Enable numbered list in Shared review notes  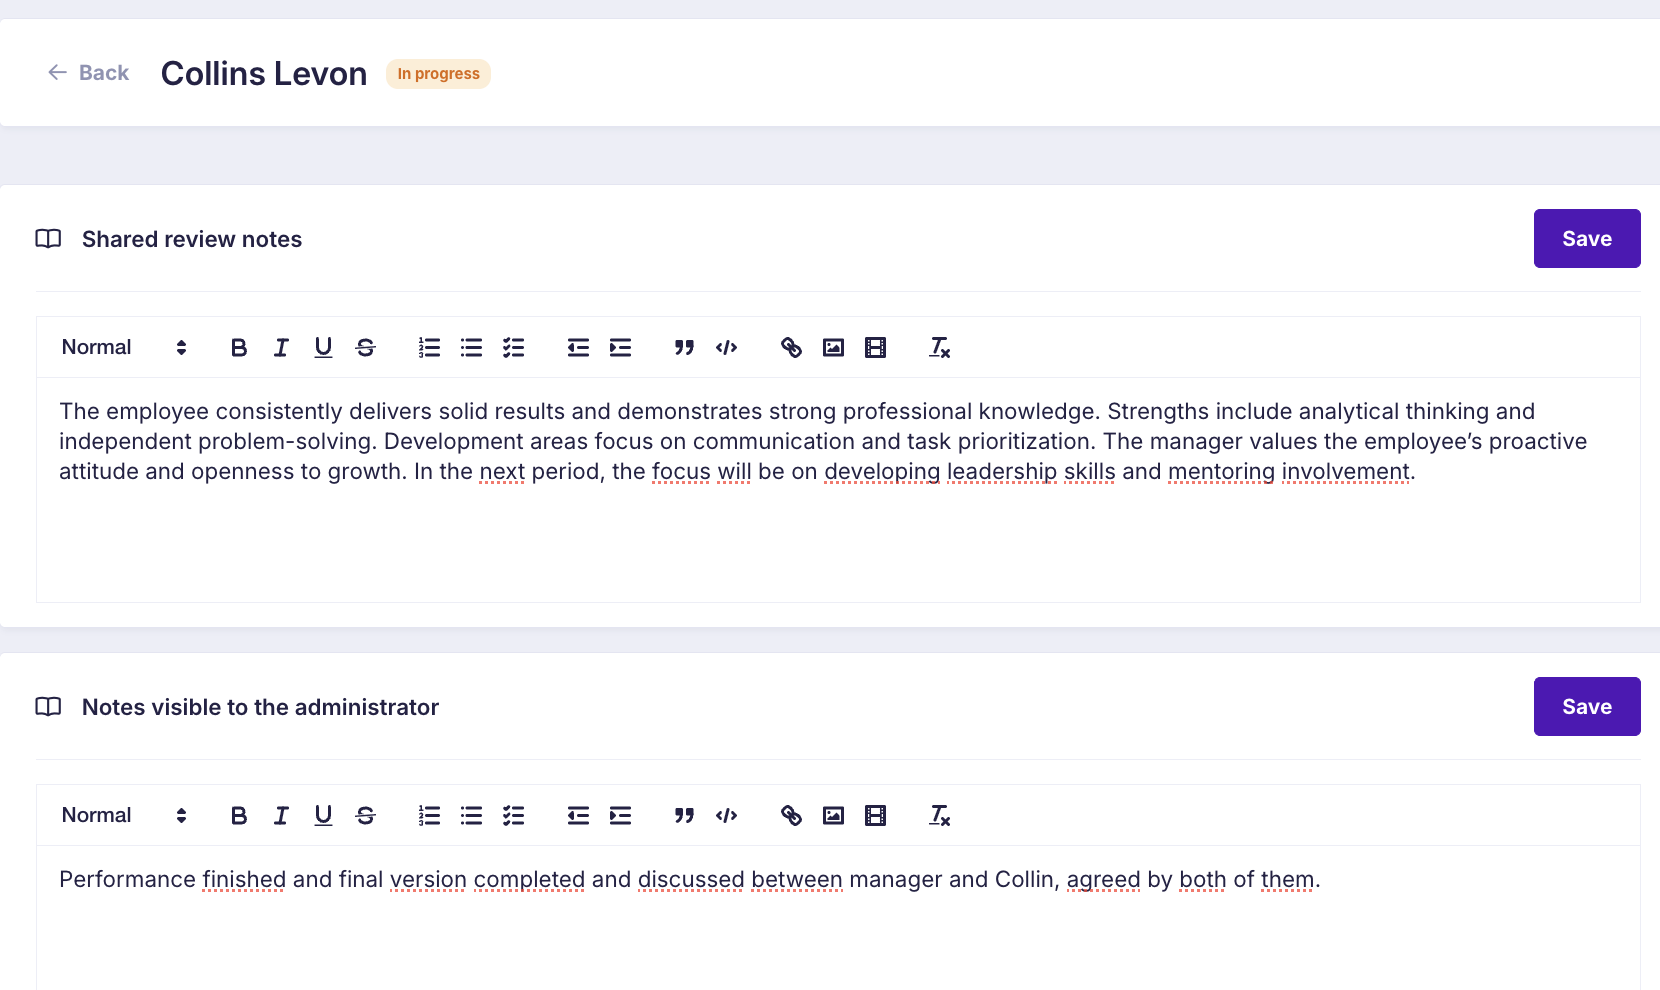tap(429, 348)
